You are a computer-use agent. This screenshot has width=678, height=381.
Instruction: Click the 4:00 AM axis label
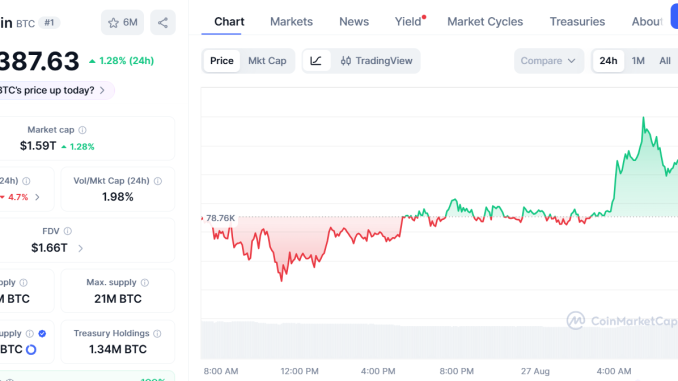pyautogui.click(x=614, y=371)
